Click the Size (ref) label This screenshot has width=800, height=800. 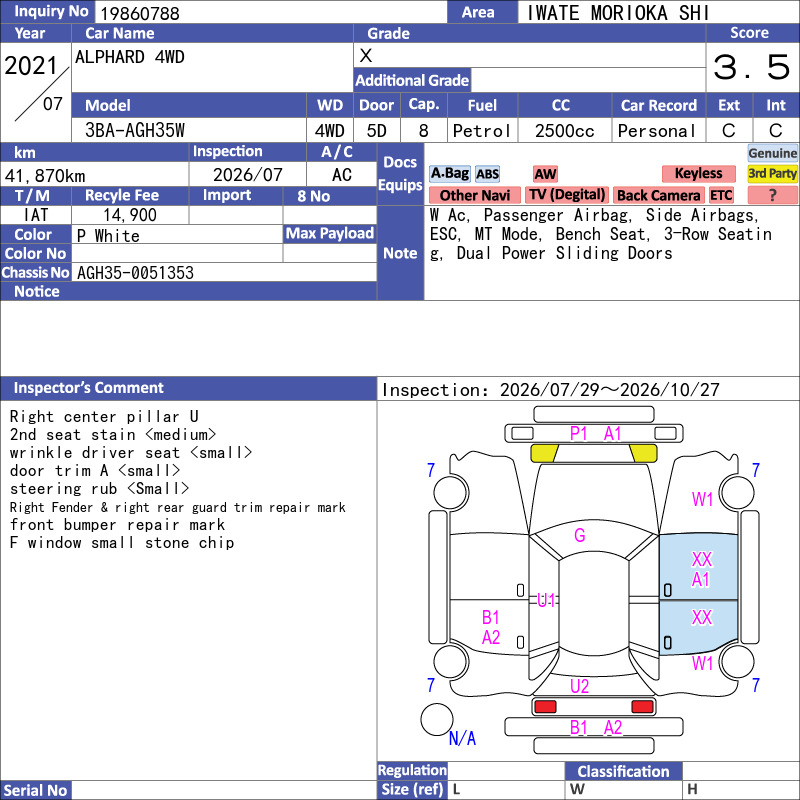pyautogui.click(x=412, y=789)
